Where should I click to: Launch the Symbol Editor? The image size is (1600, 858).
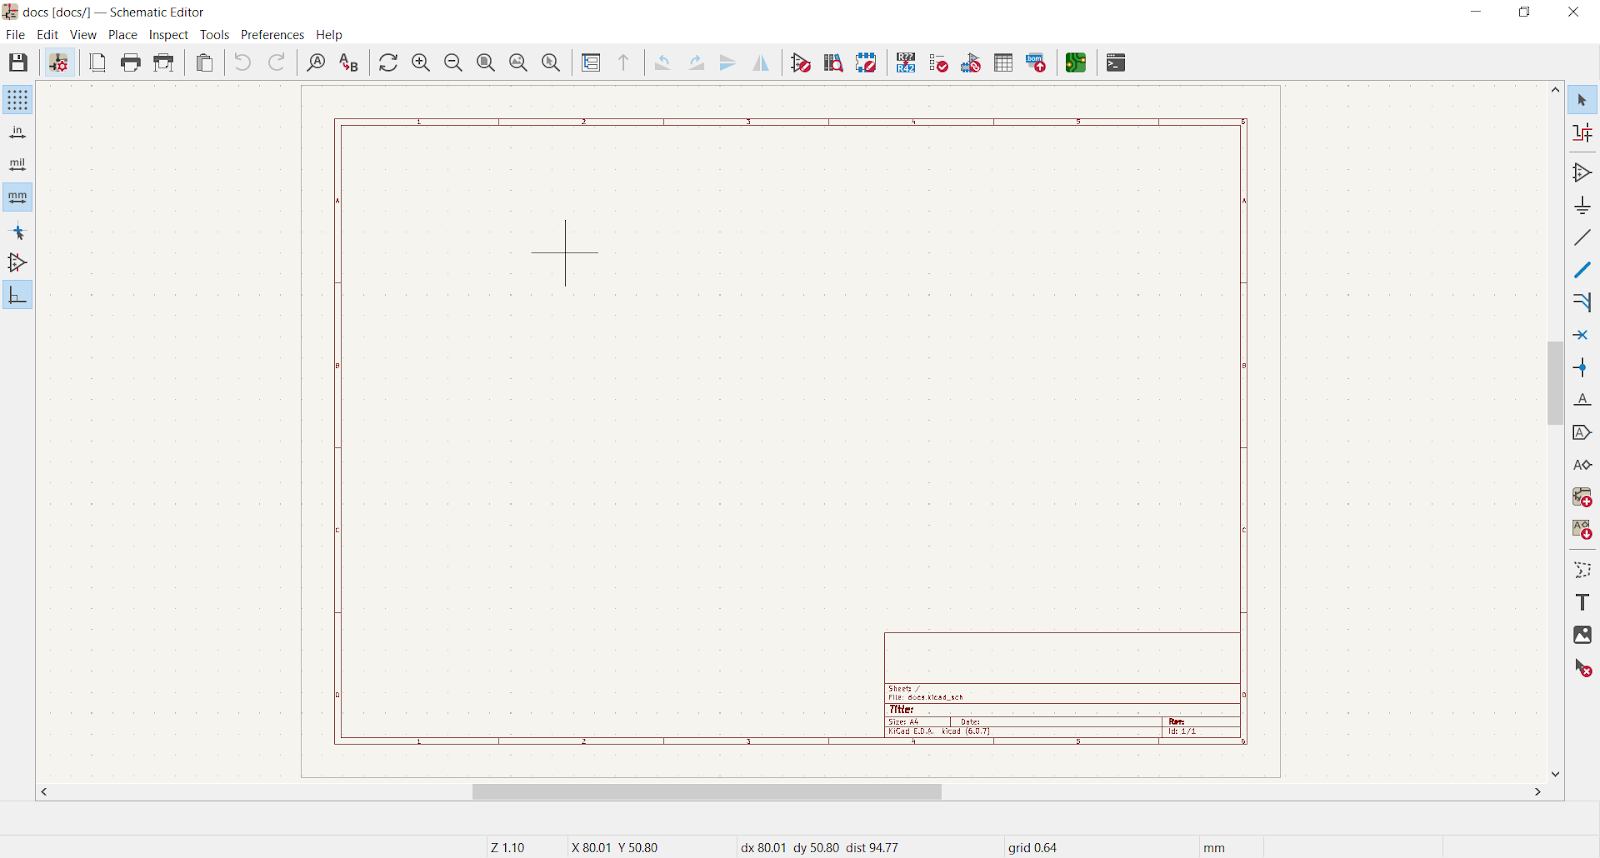pyautogui.click(x=801, y=63)
